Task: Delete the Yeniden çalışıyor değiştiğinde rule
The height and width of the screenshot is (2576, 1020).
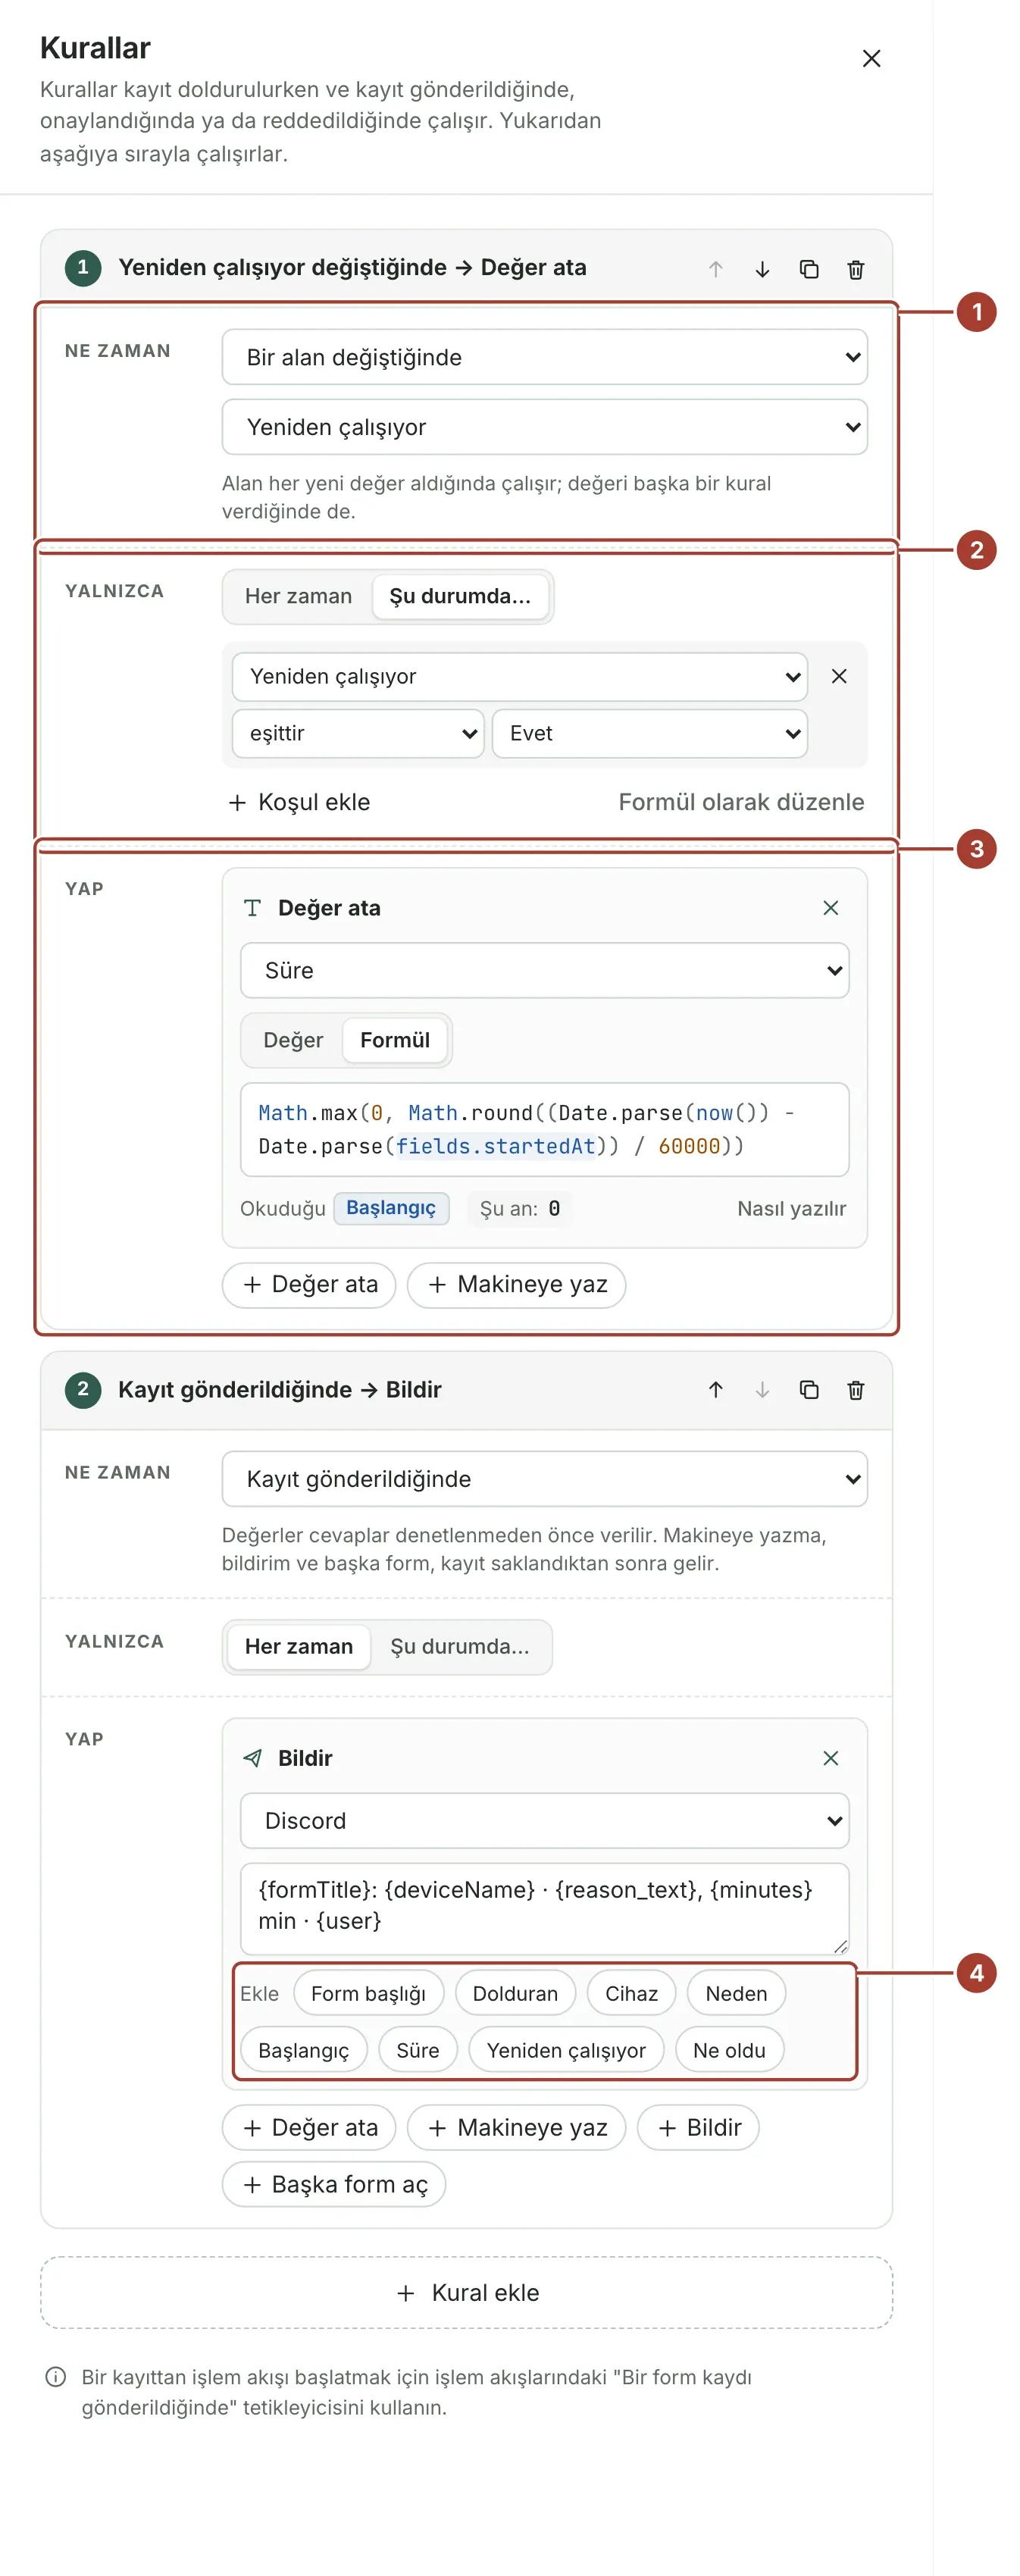Action: tap(856, 269)
